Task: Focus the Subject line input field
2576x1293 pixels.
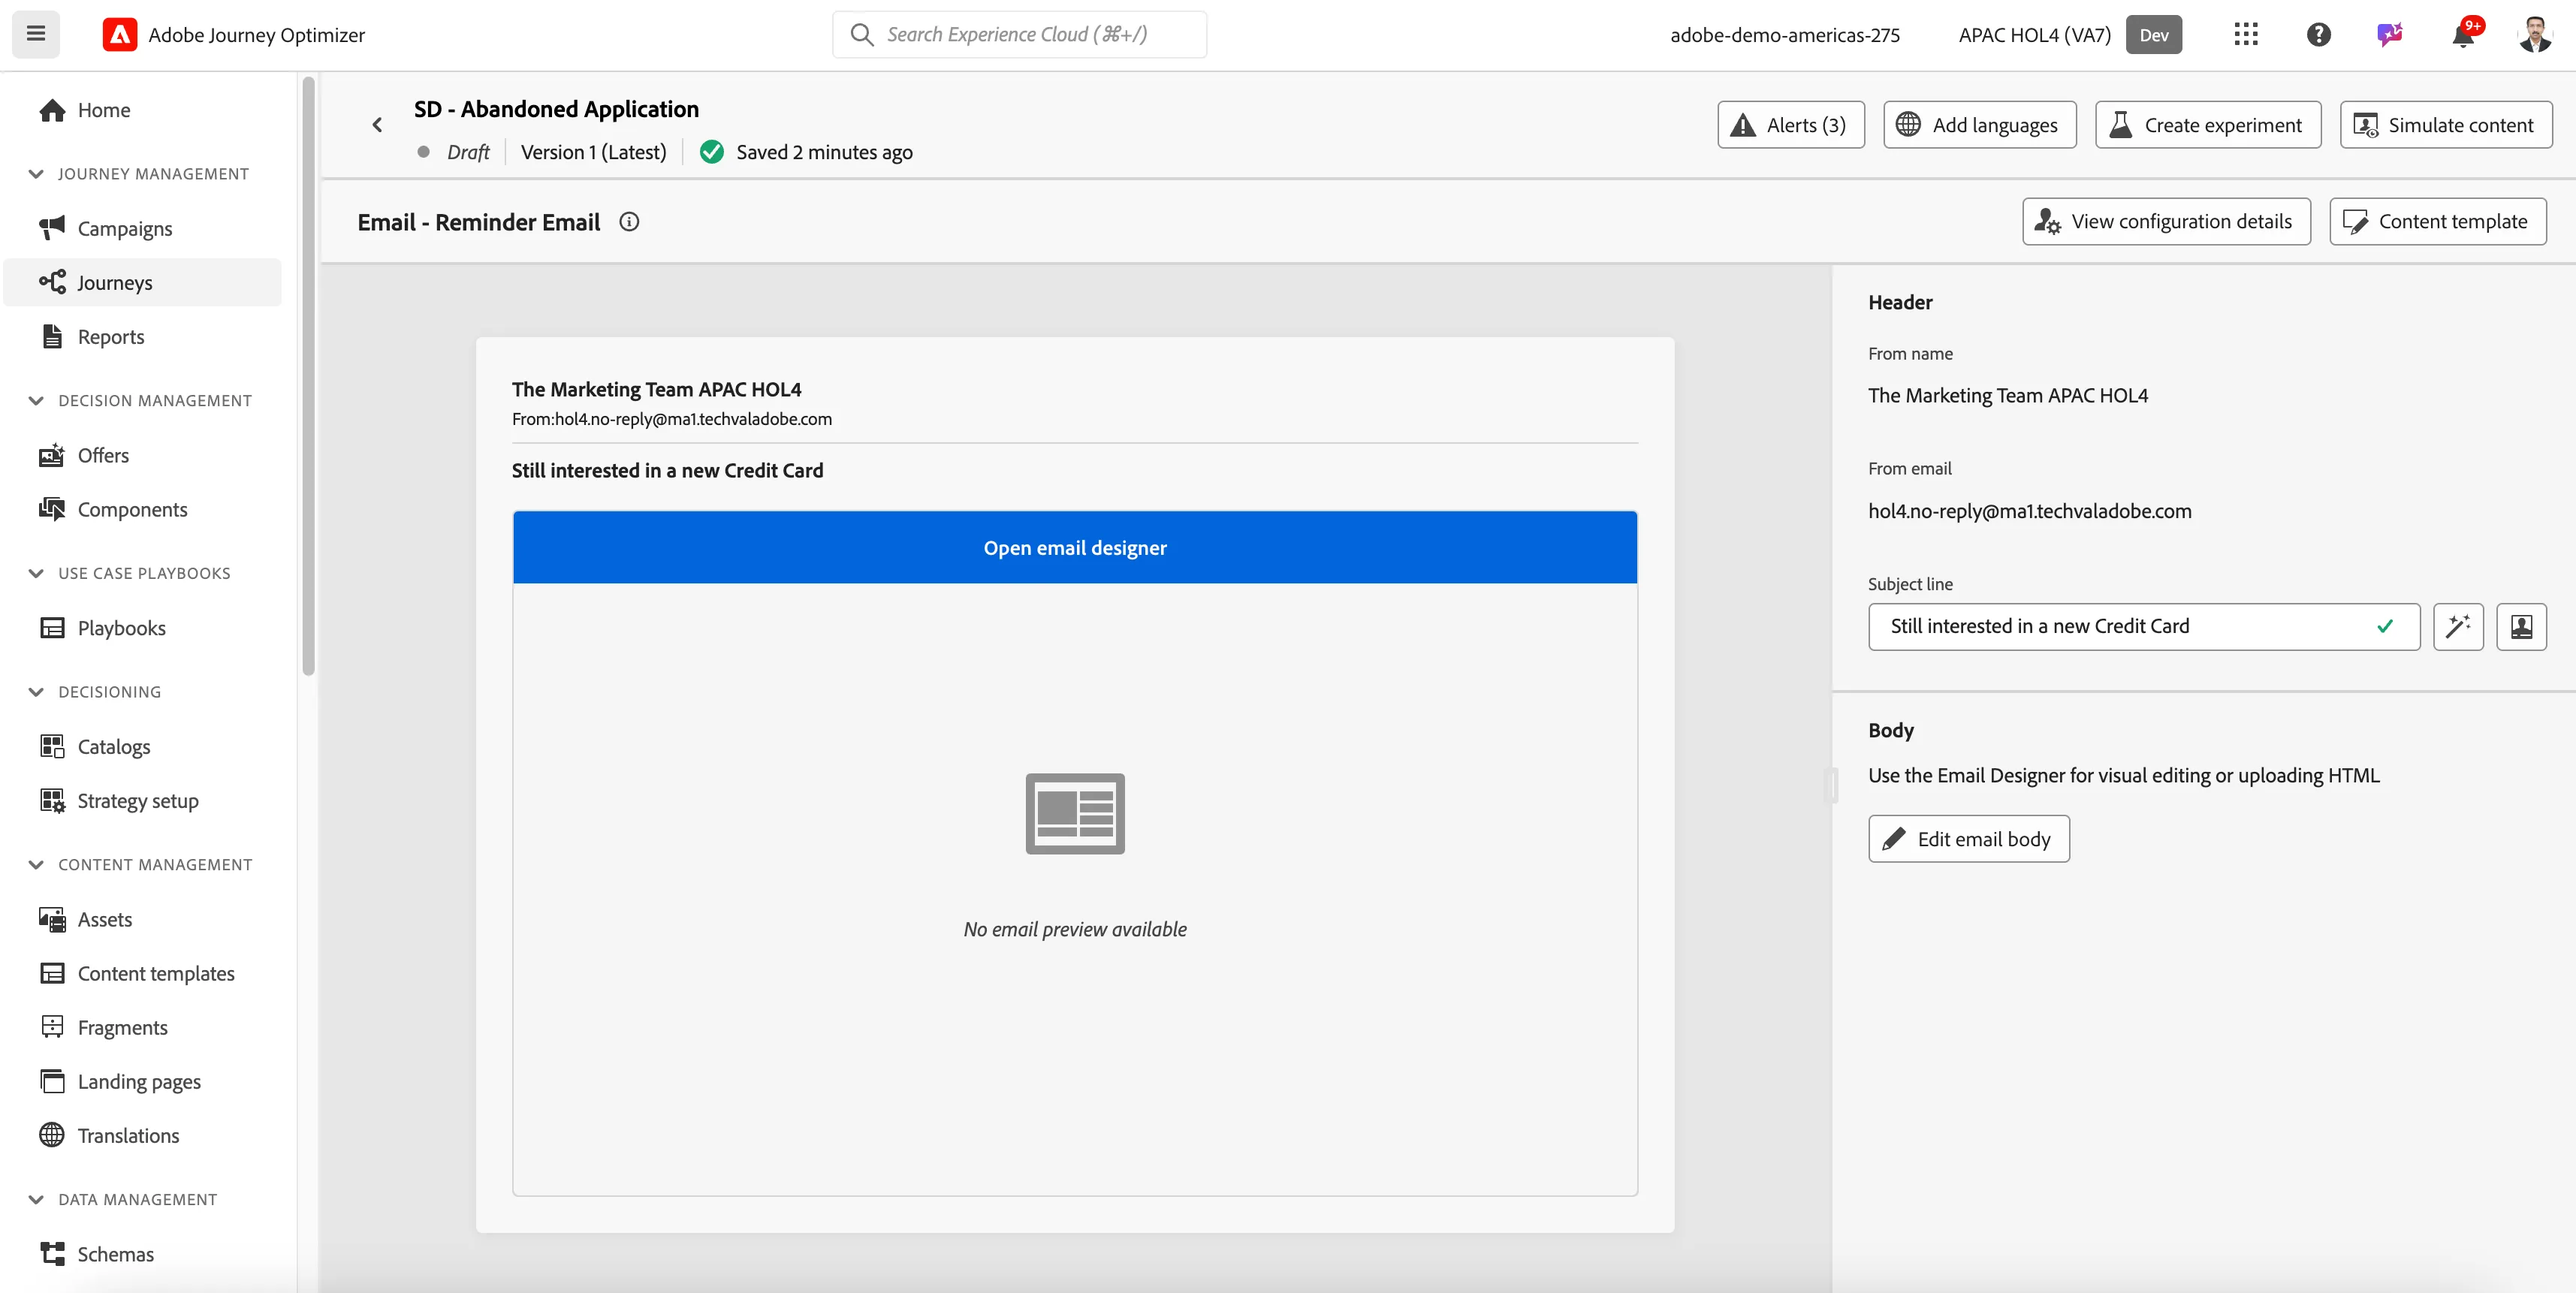Action: [2143, 626]
